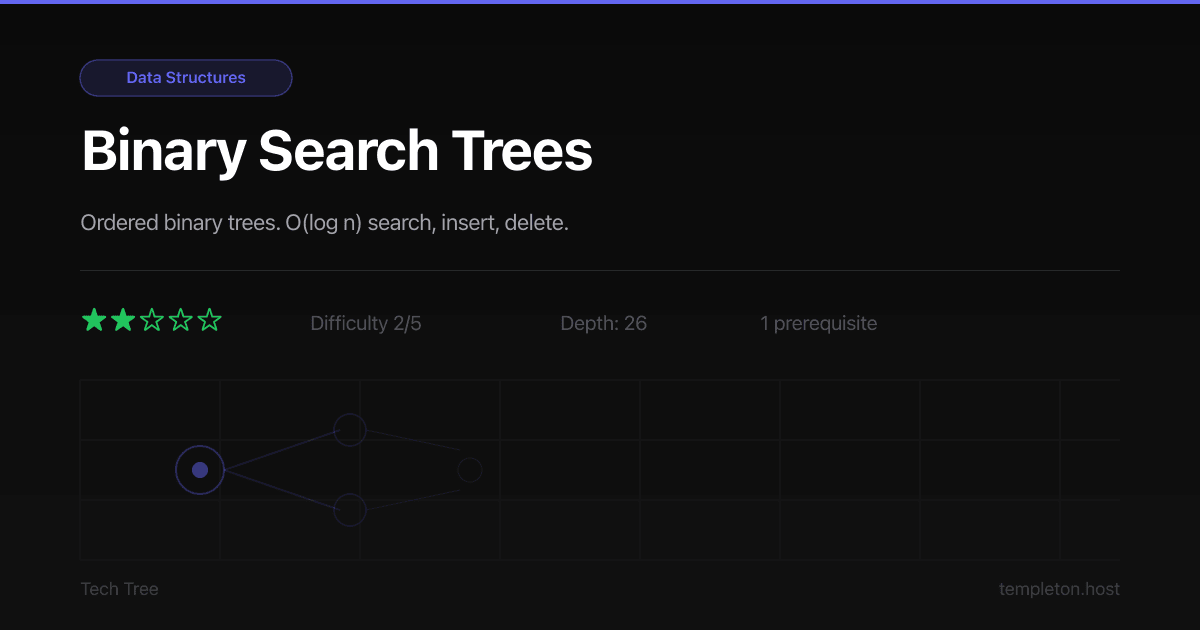Click the Depth: 26 value
The width and height of the screenshot is (1200, 630).
coord(604,323)
